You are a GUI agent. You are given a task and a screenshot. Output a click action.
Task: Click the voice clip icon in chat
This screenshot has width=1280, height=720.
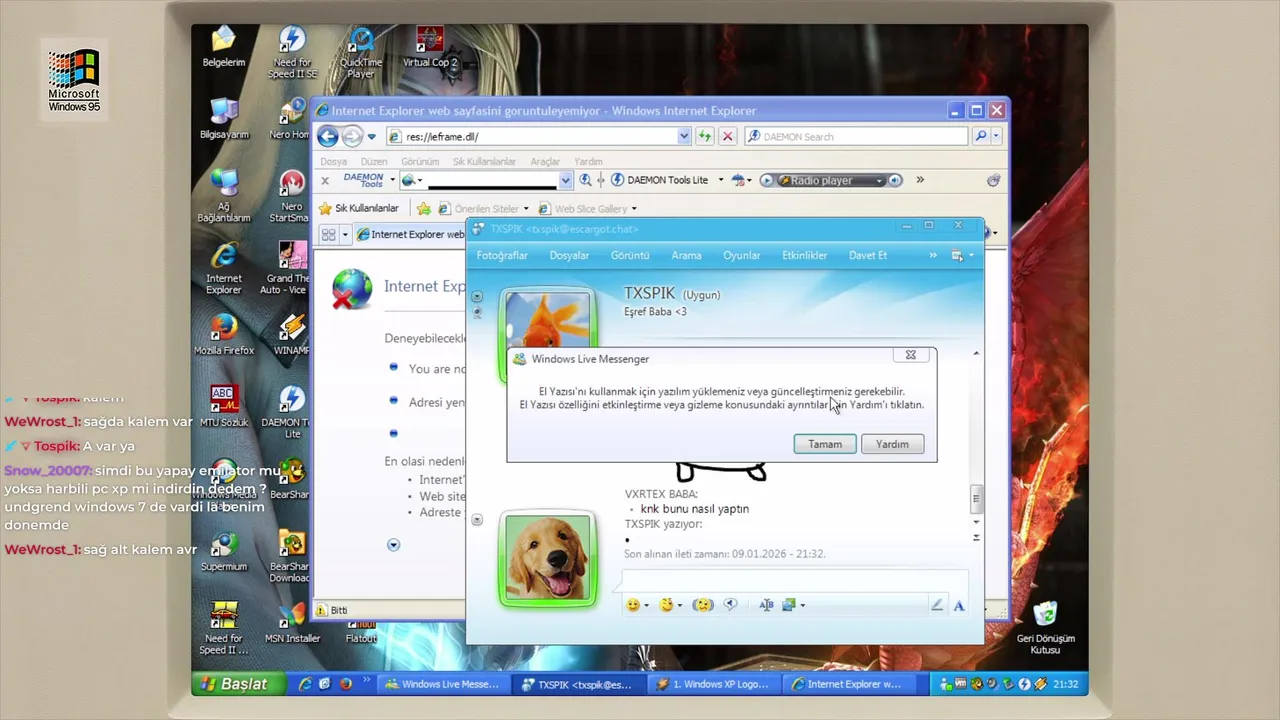tap(730, 605)
